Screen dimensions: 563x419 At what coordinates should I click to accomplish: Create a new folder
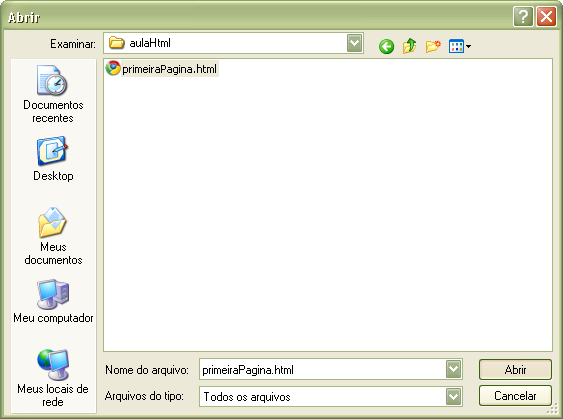tap(433, 46)
